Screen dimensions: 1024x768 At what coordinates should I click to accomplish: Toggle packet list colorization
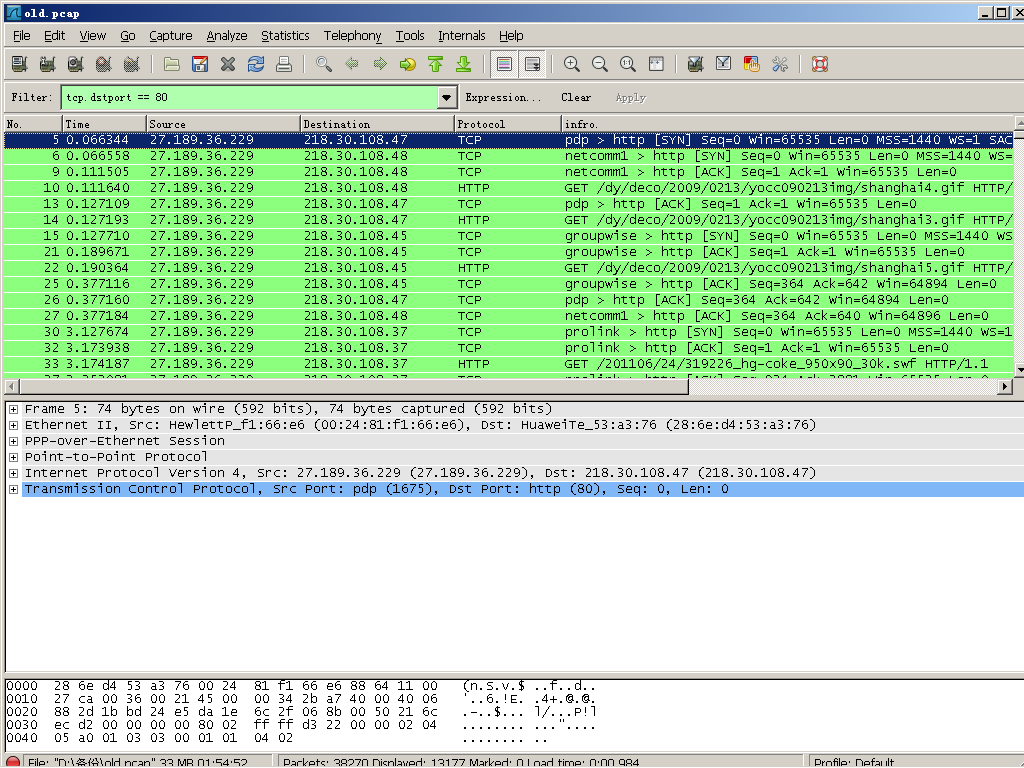[504, 64]
